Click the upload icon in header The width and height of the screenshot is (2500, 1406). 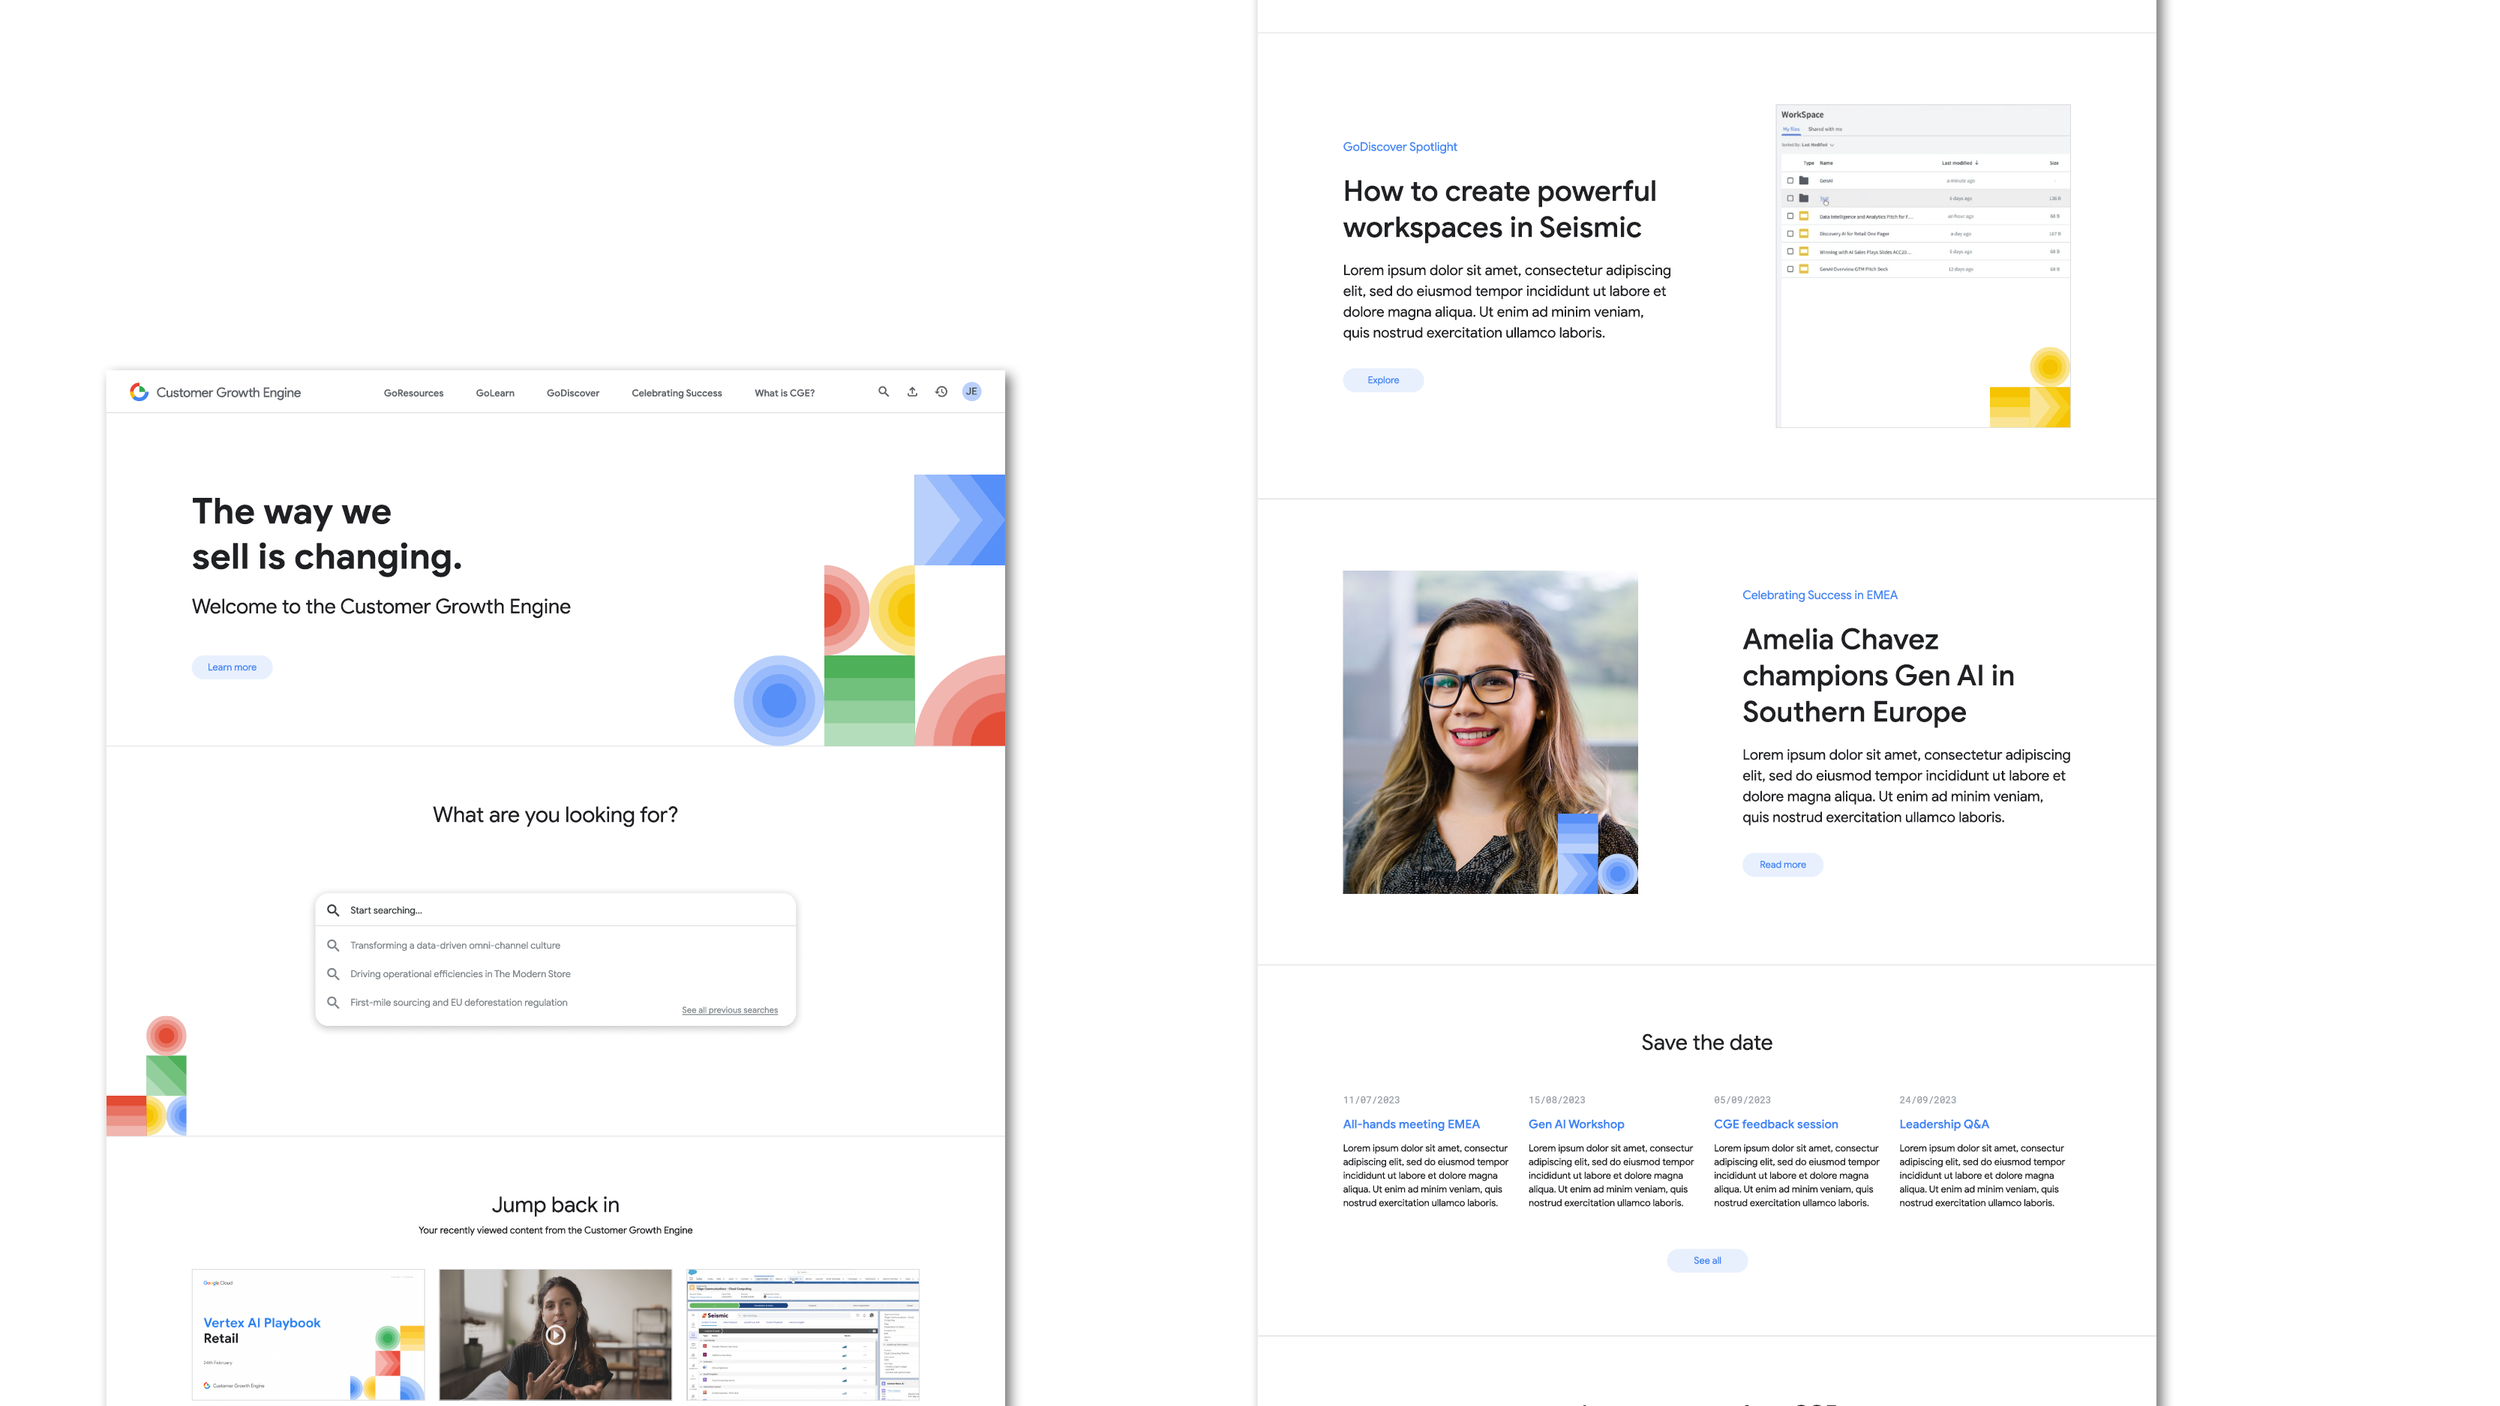(912, 392)
